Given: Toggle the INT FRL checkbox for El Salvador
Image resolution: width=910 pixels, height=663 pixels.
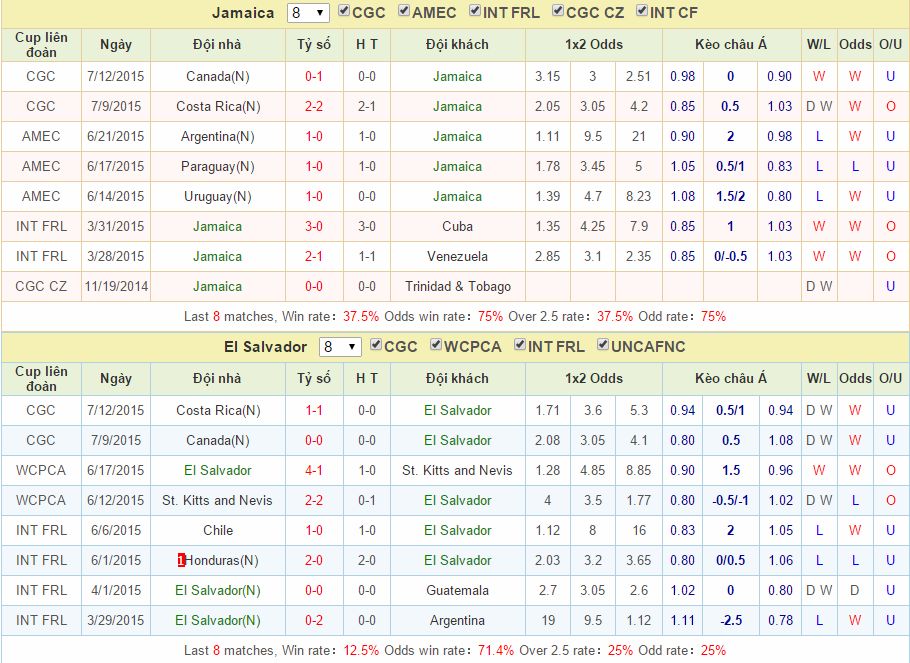Looking at the screenshot, I should pos(521,345).
